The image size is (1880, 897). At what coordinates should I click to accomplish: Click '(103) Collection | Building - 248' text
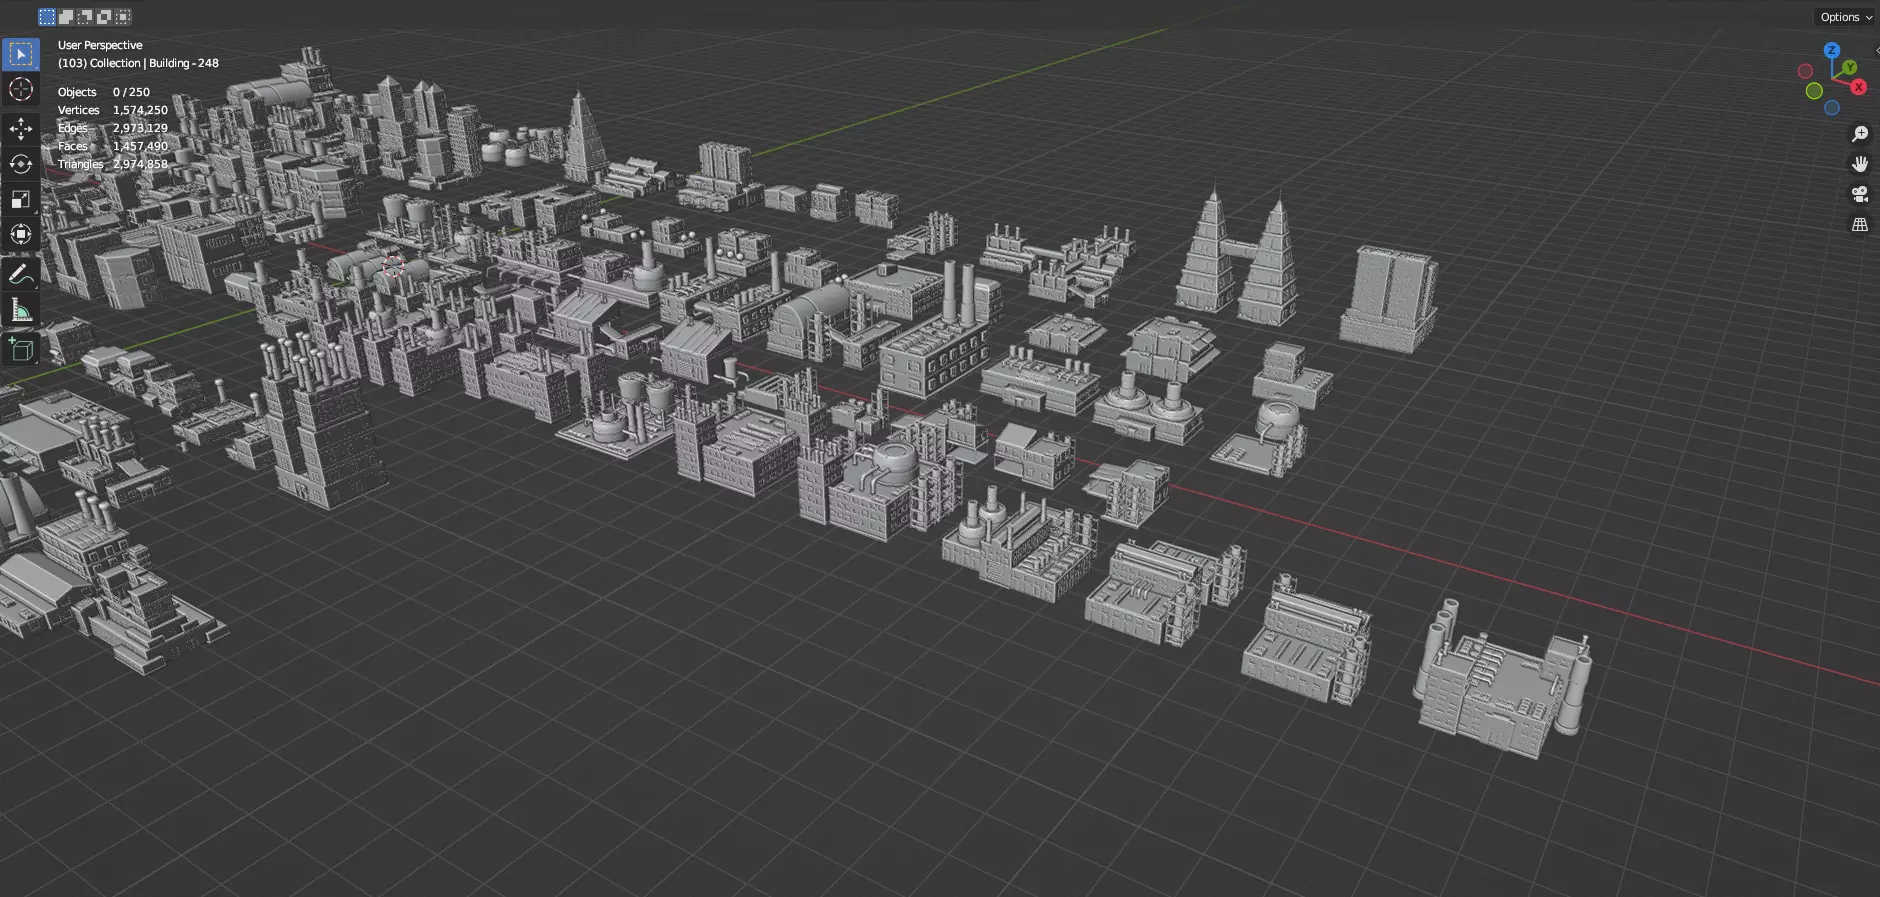(x=138, y=63)
